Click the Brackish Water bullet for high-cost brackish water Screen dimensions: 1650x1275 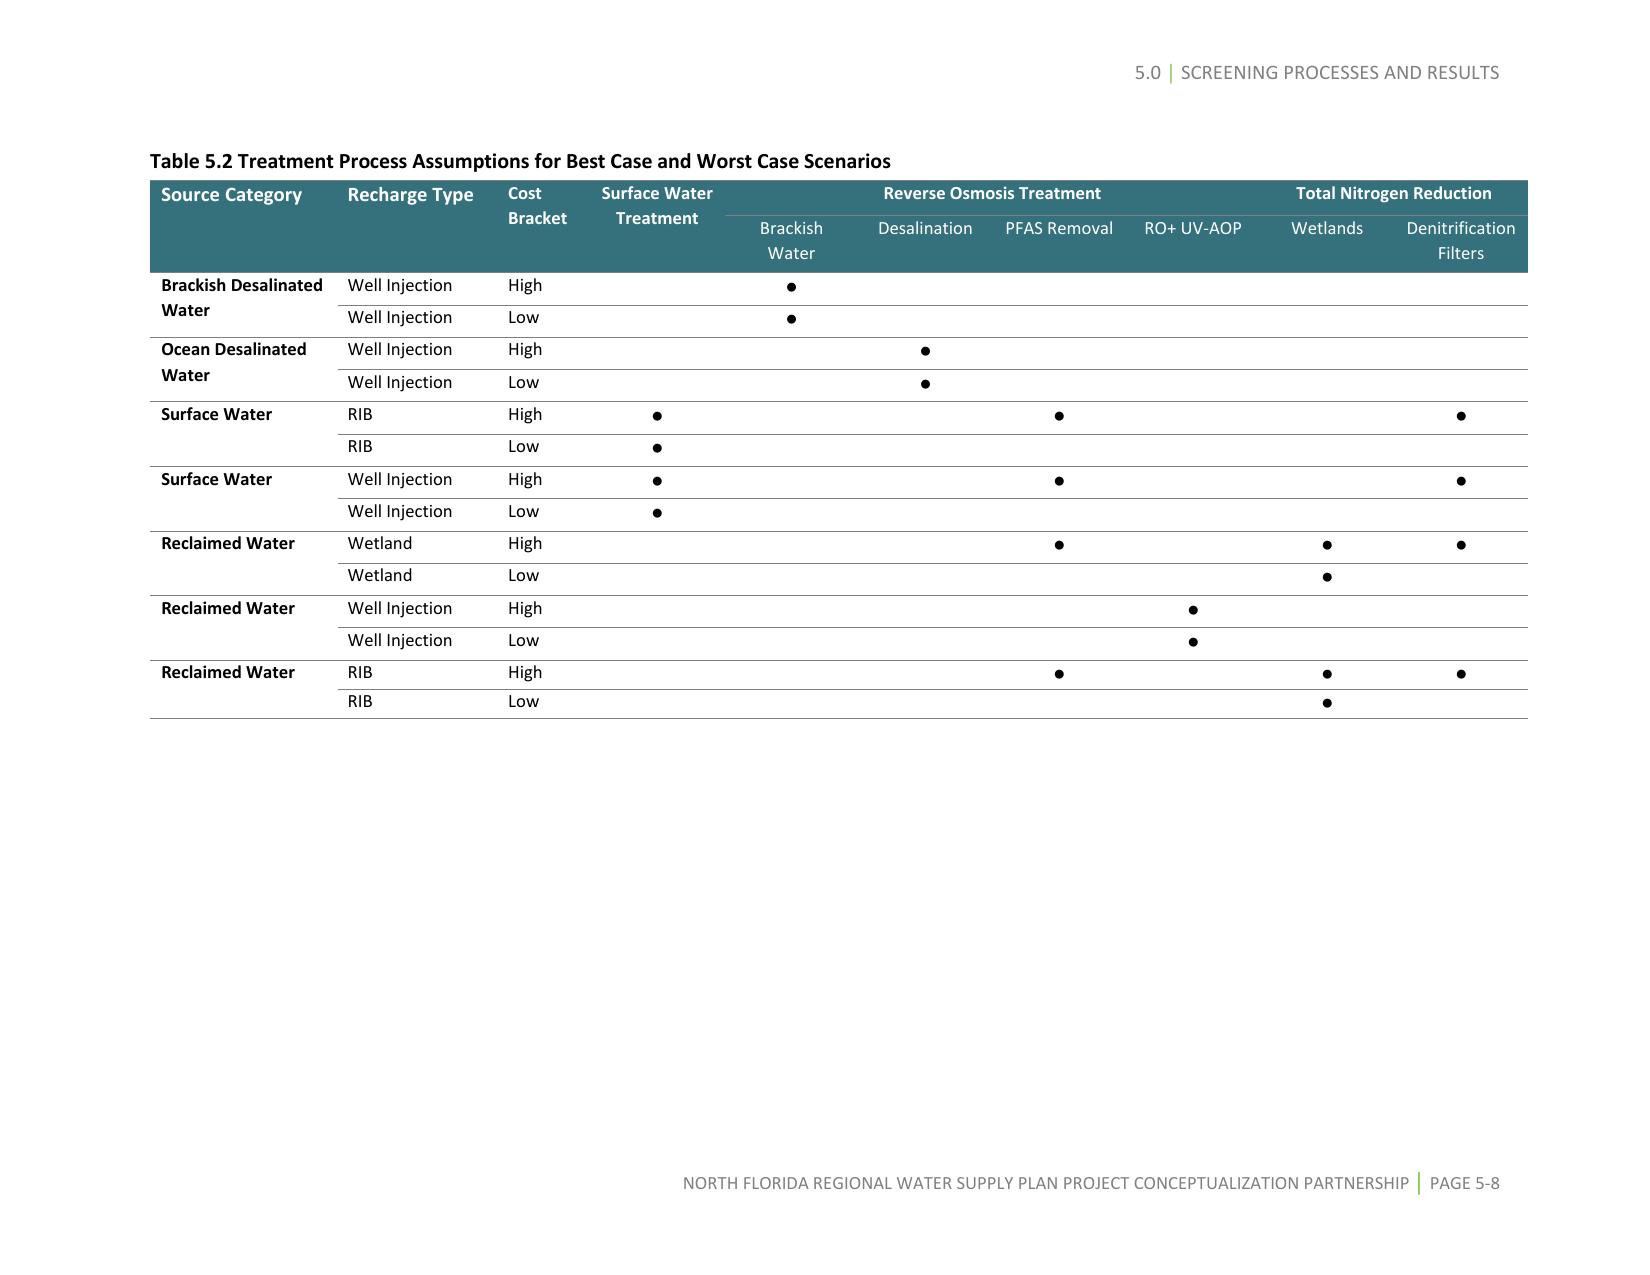point(791,289)
